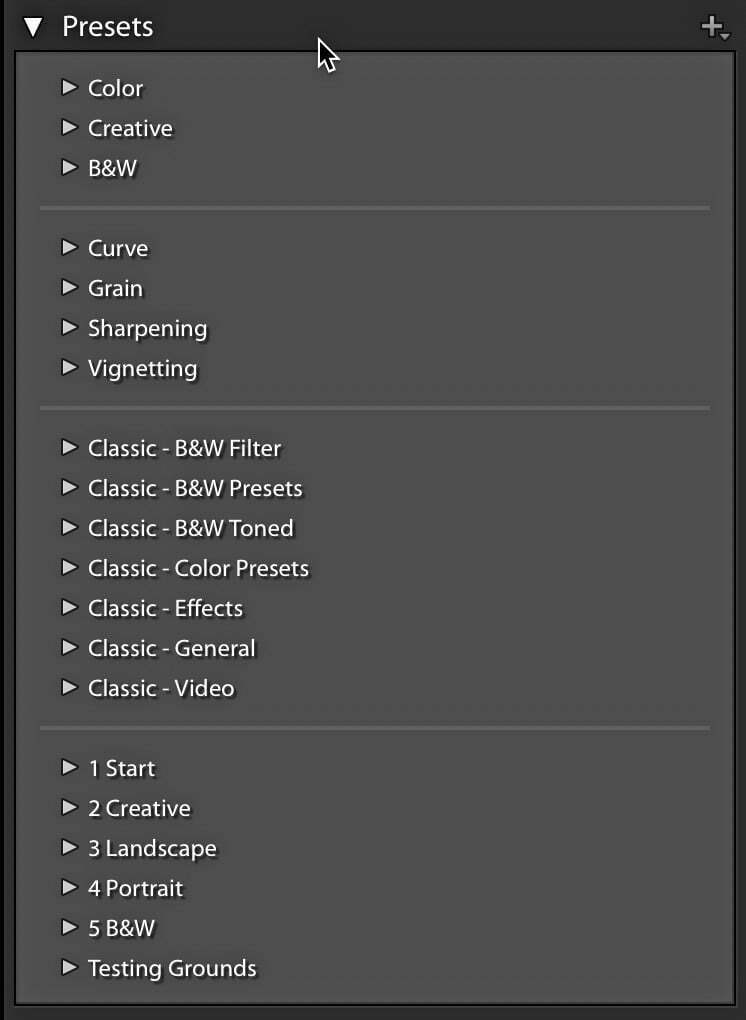This screenshot has width=746, height=1020.
Task: Expand Classic - B&W Filter arrow
Action: pos(69,448)
